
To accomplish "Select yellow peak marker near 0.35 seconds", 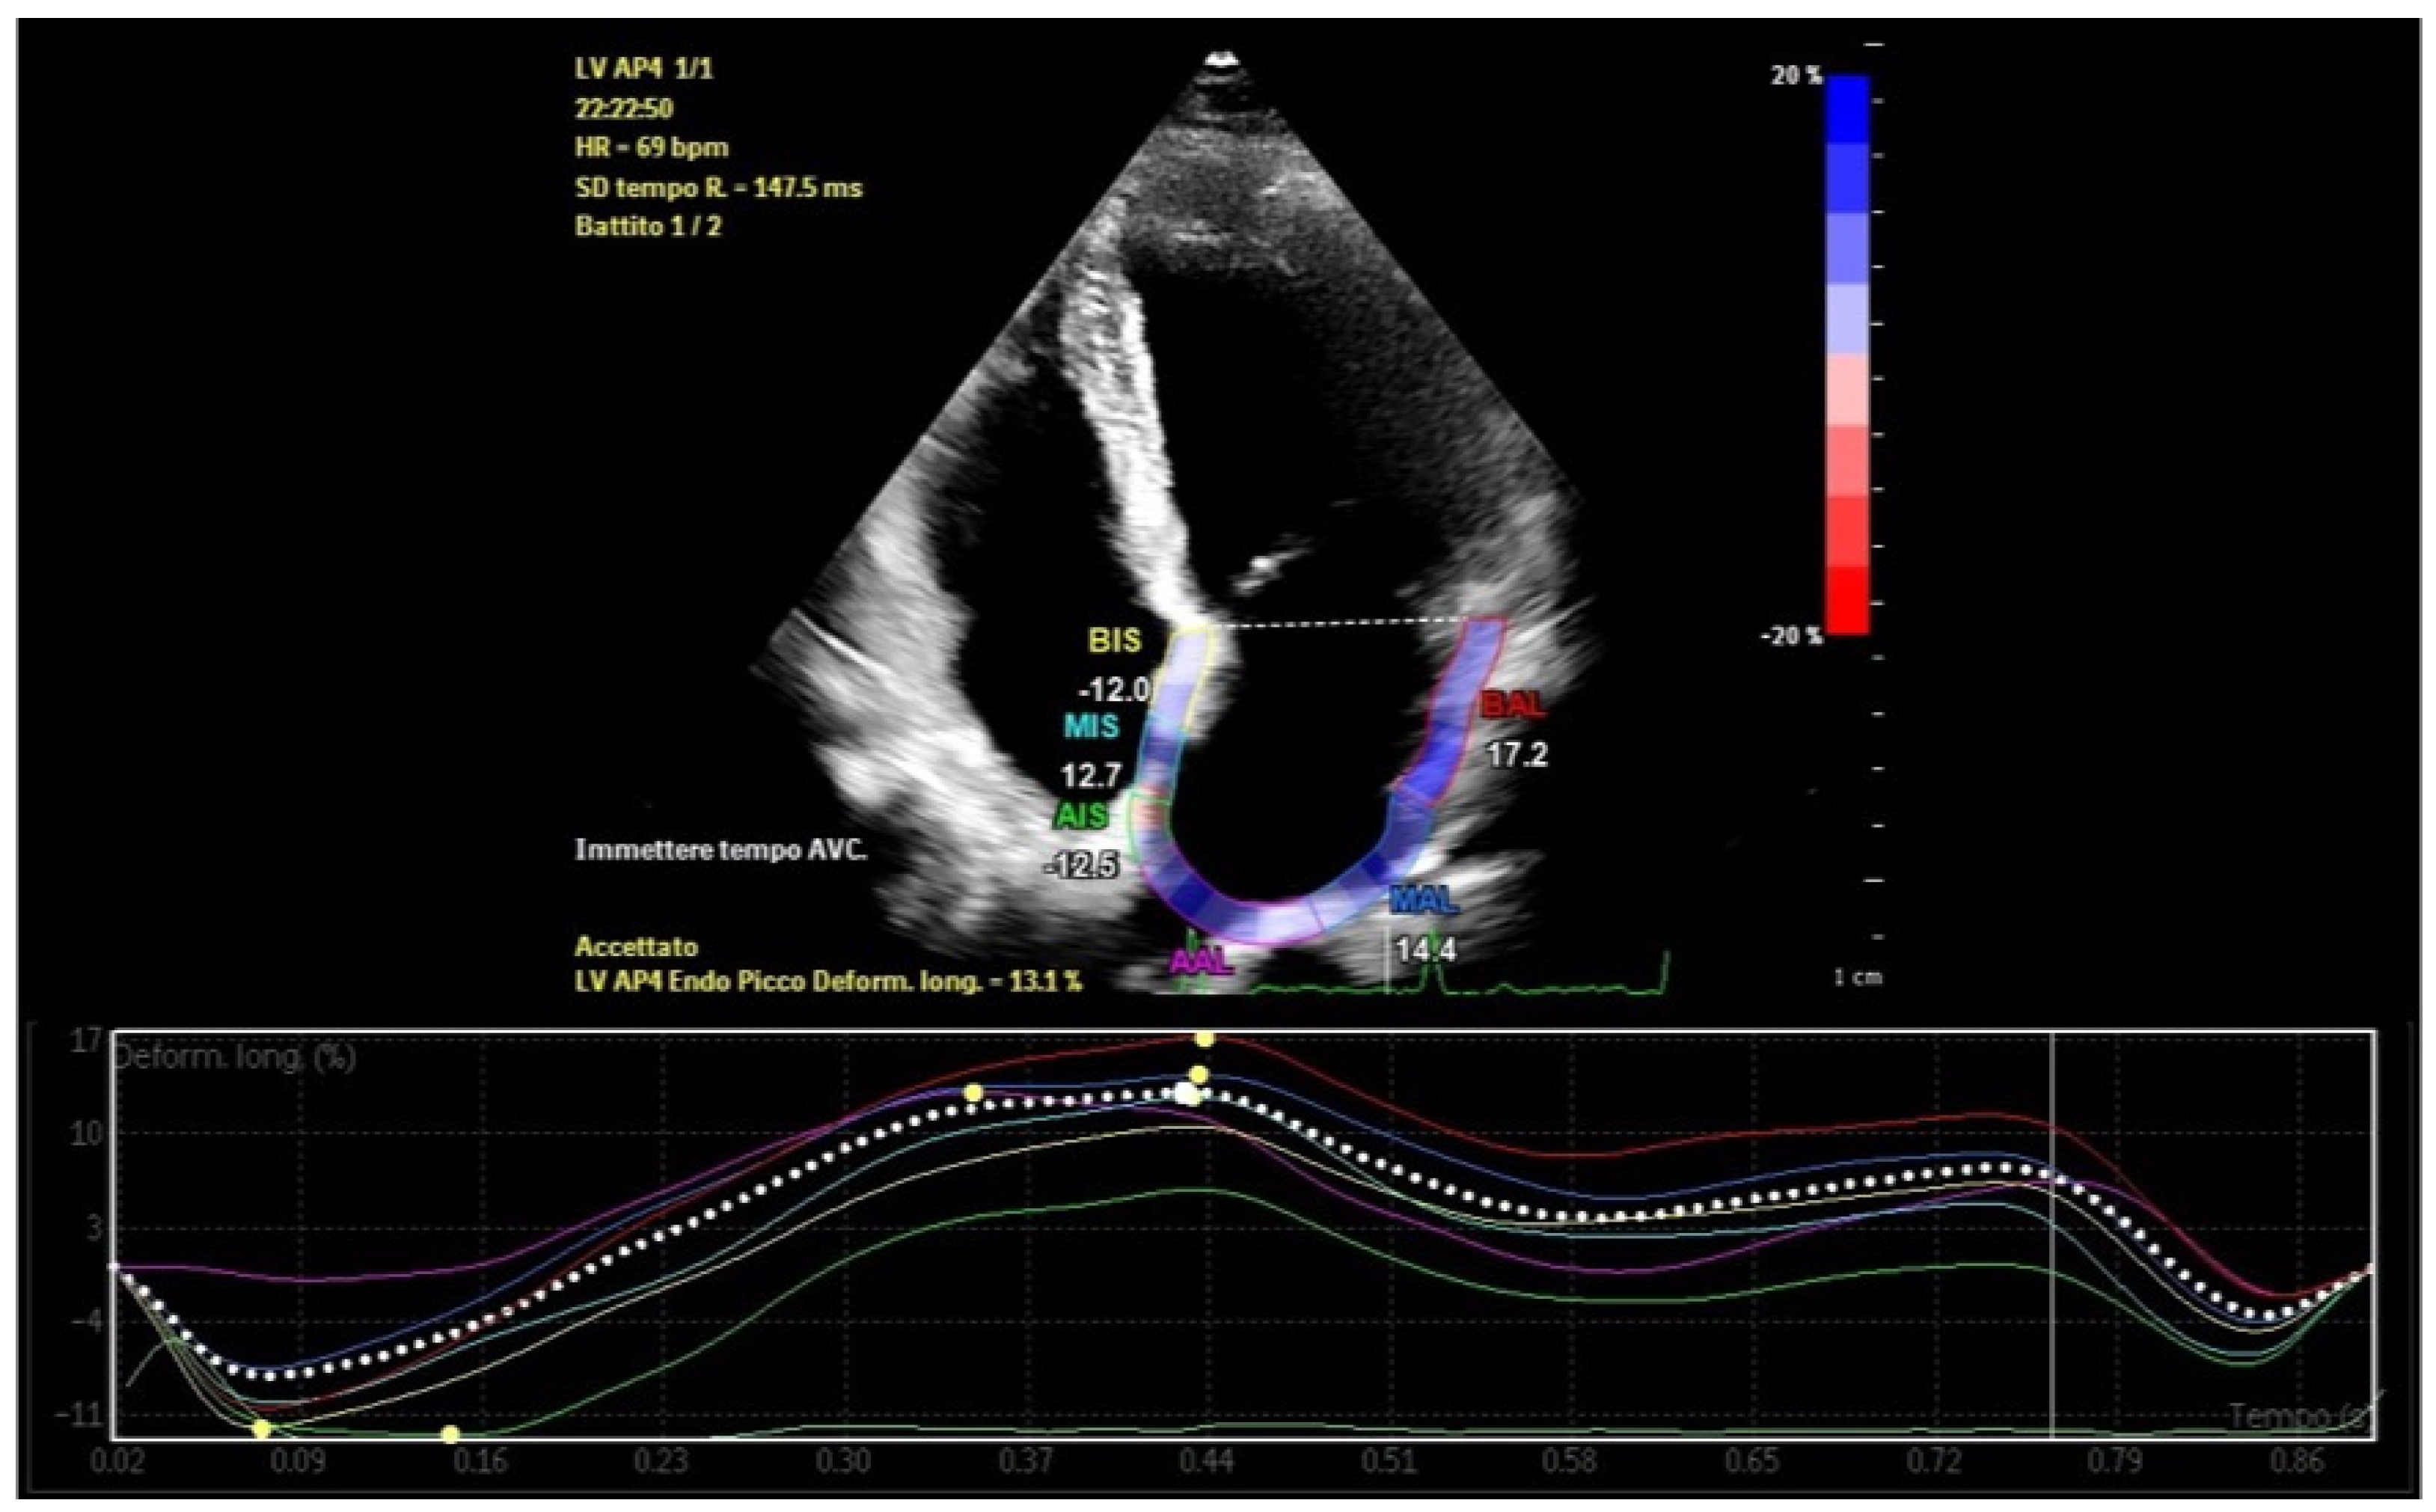I will coord(973,1093).
